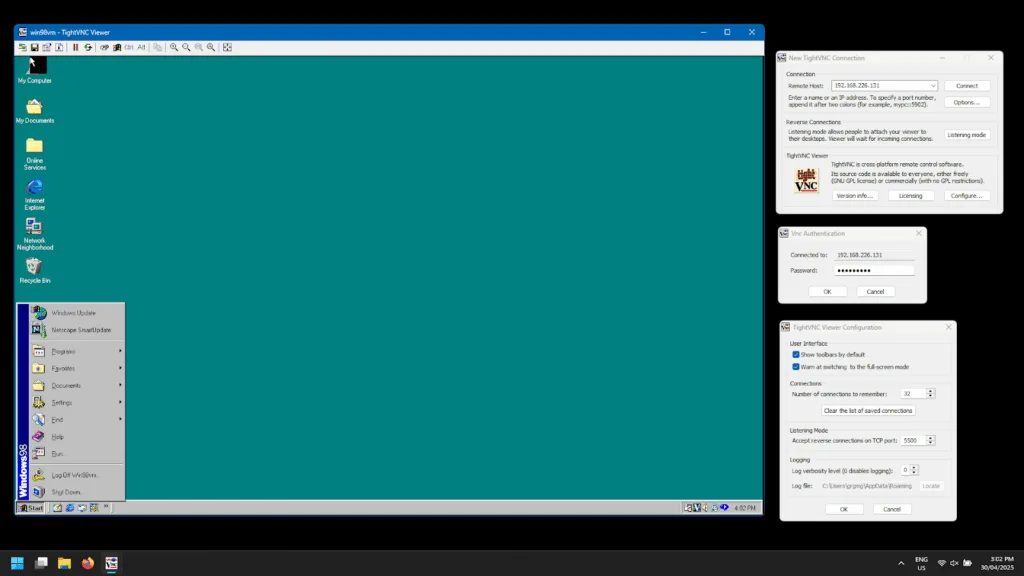Select the Network Neighborhood desktop icon
1024x576 pixels.
(x=35, y=234)
